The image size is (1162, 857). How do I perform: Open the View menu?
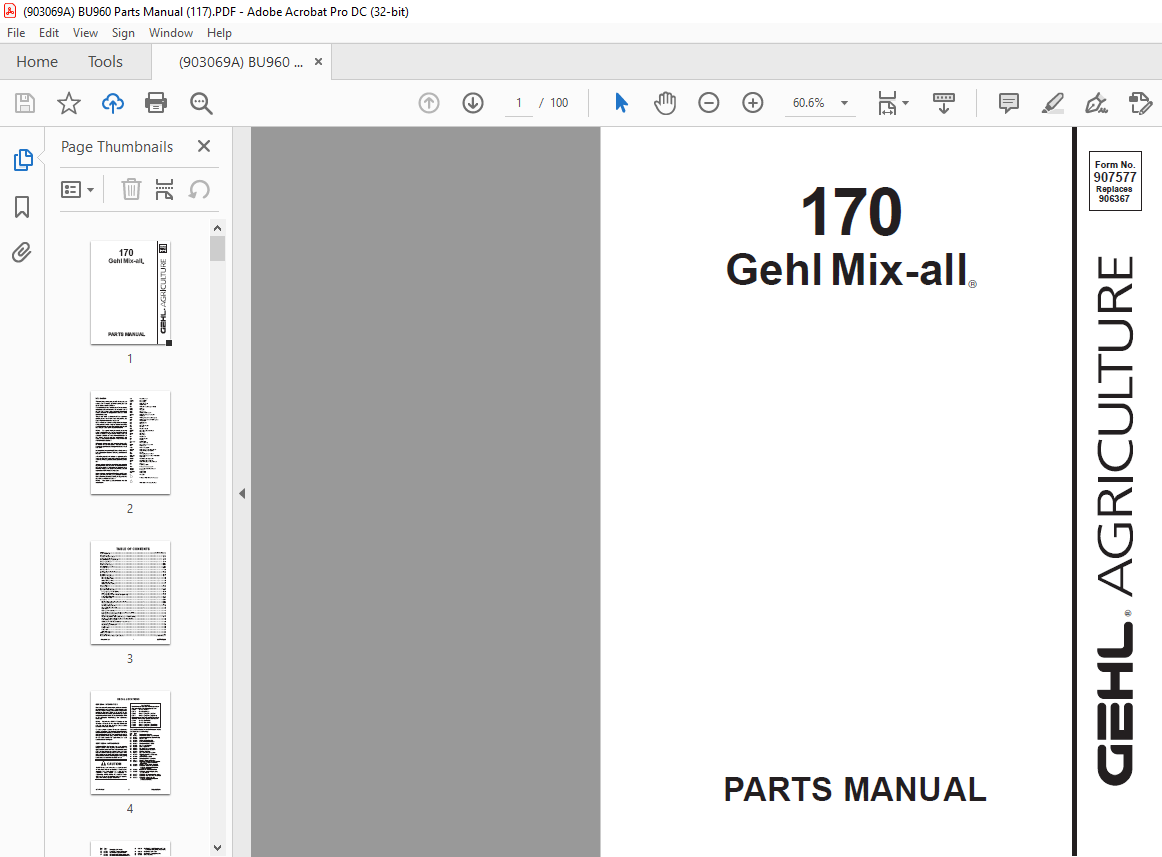[x=85, y=33]
